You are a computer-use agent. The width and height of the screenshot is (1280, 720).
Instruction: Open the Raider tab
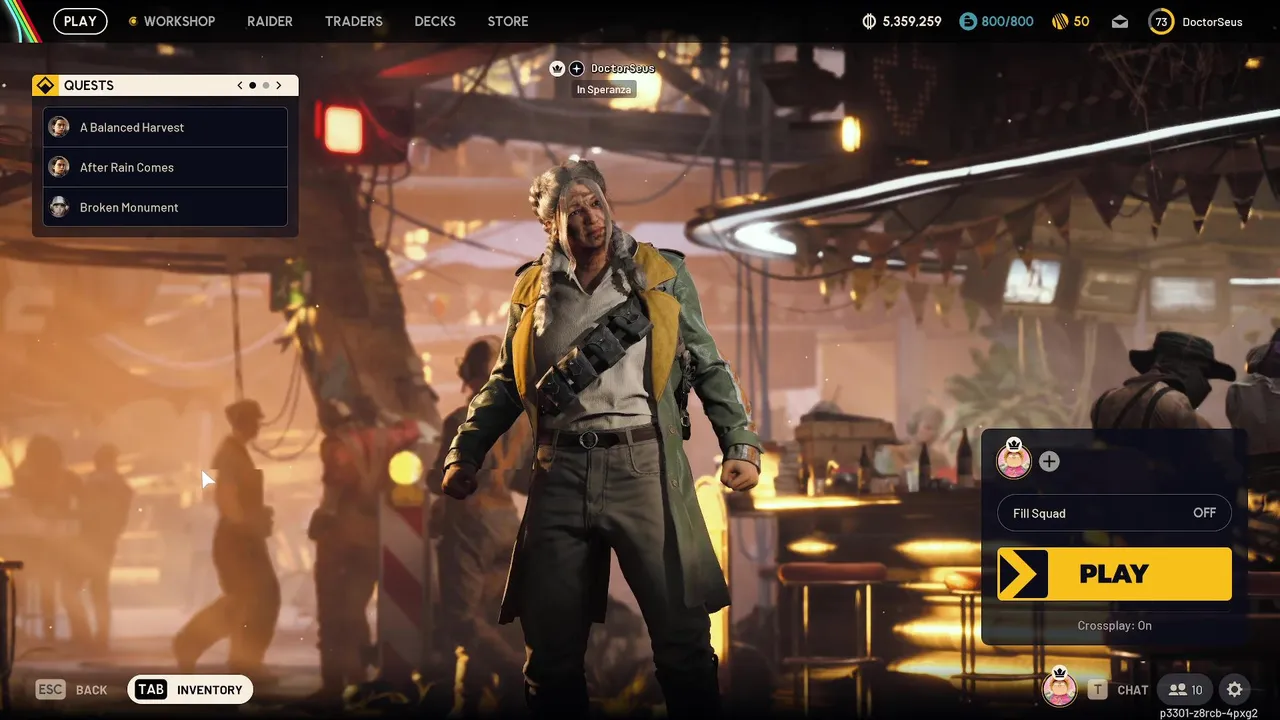coord(270,21)
